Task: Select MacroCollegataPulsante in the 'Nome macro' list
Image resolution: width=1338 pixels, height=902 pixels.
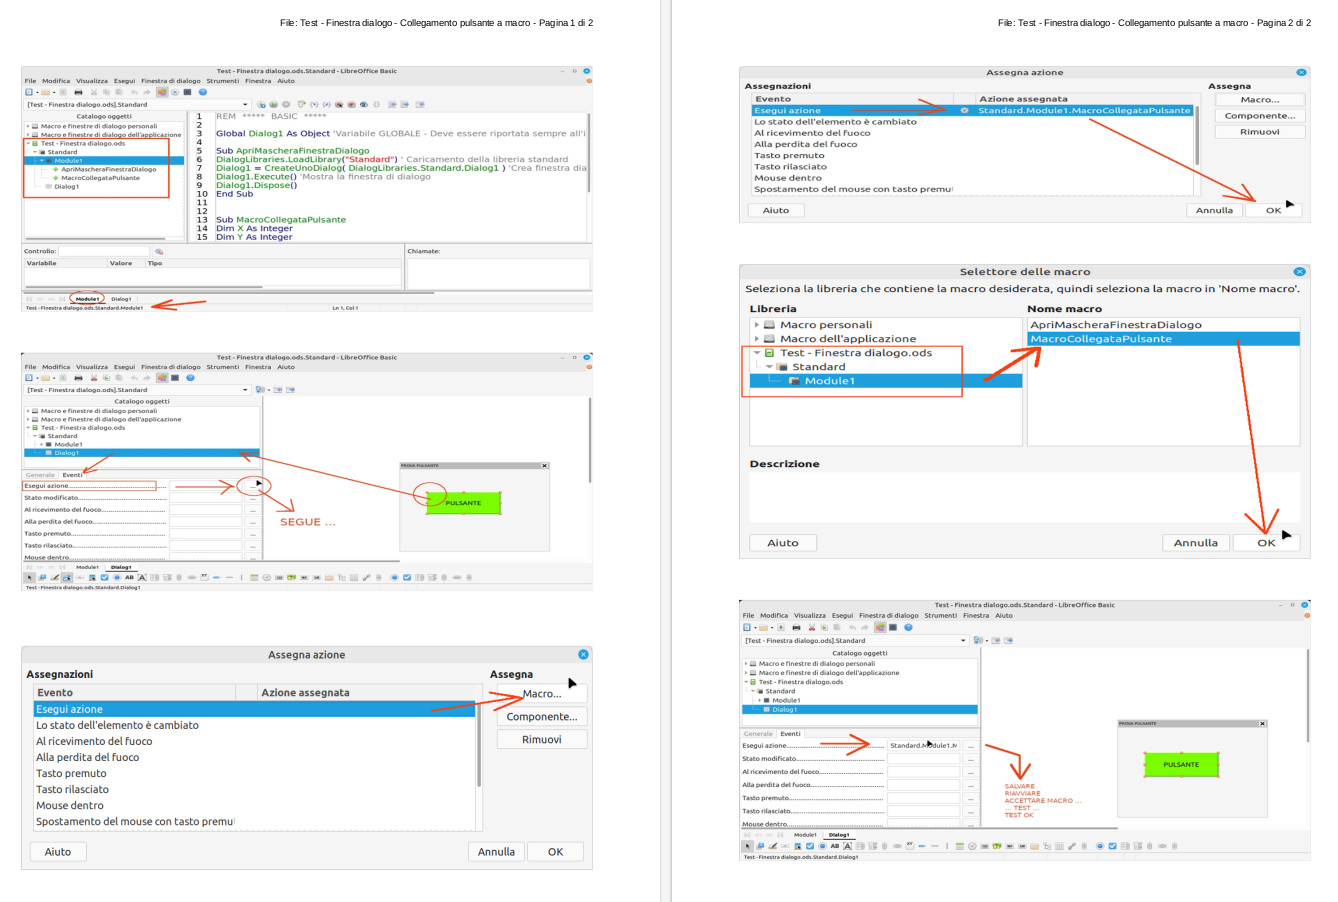Action: click(1163, 339)
